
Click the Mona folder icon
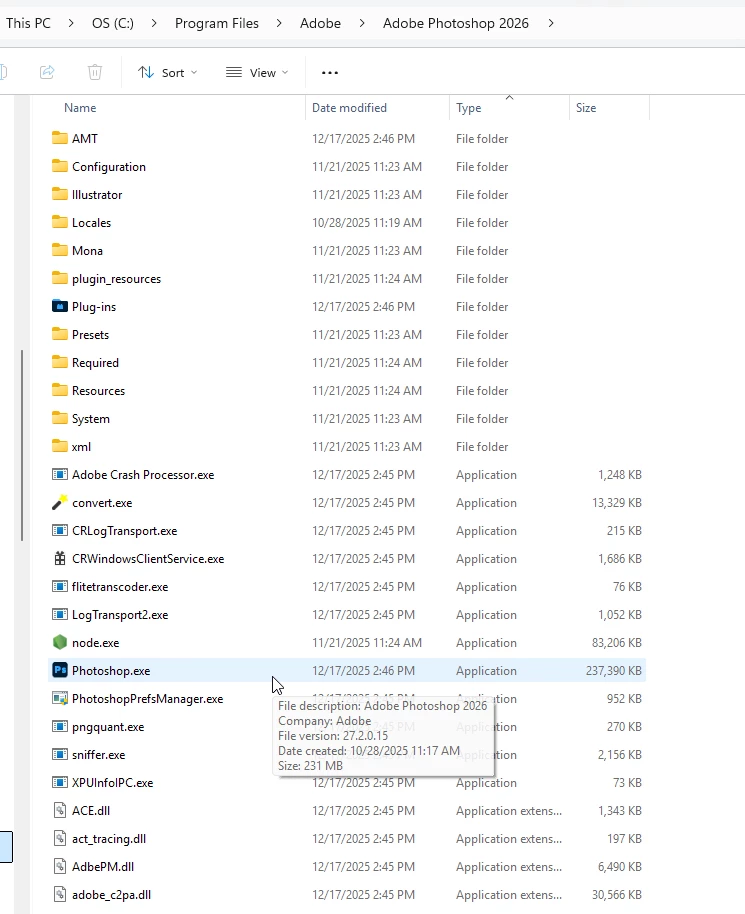[x=60, y=250]
